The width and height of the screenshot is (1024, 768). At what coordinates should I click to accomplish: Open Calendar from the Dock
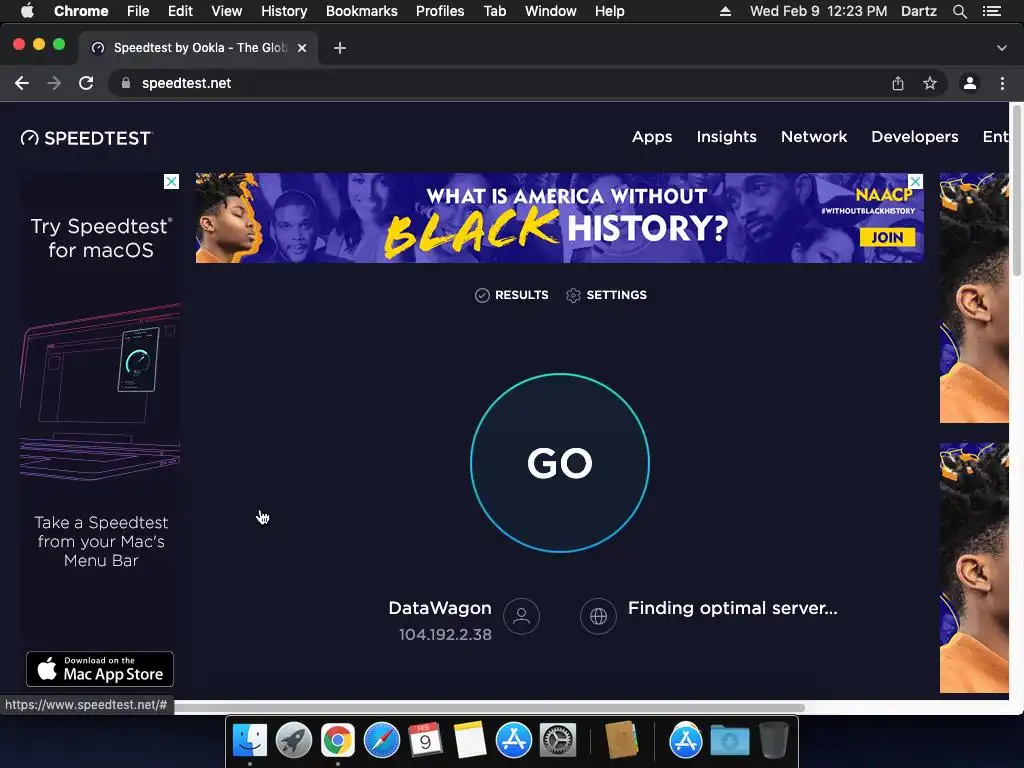tap(425, 741)
